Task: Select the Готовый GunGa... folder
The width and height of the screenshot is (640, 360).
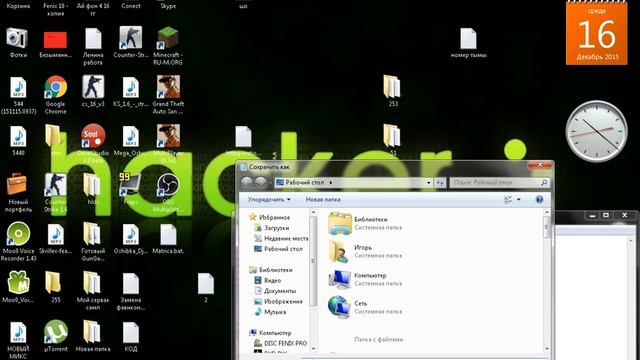Action: (92, 234)
